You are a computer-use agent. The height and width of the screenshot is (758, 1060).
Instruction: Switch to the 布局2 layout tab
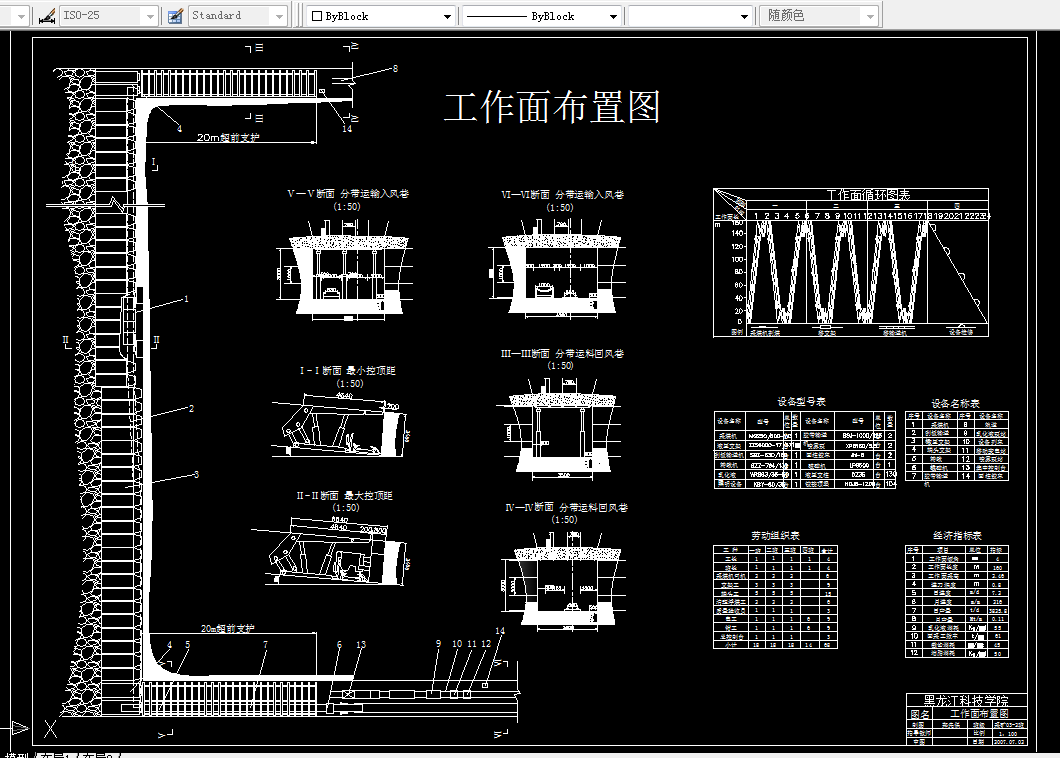[92, 755]
